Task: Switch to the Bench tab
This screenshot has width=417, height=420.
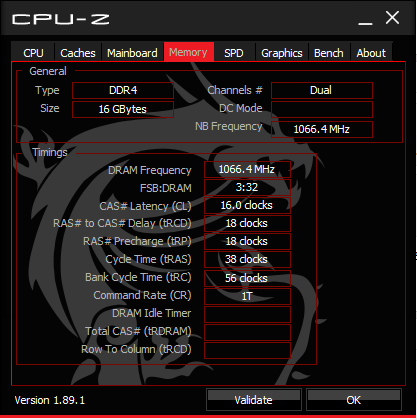Action: tap(329, 52)
